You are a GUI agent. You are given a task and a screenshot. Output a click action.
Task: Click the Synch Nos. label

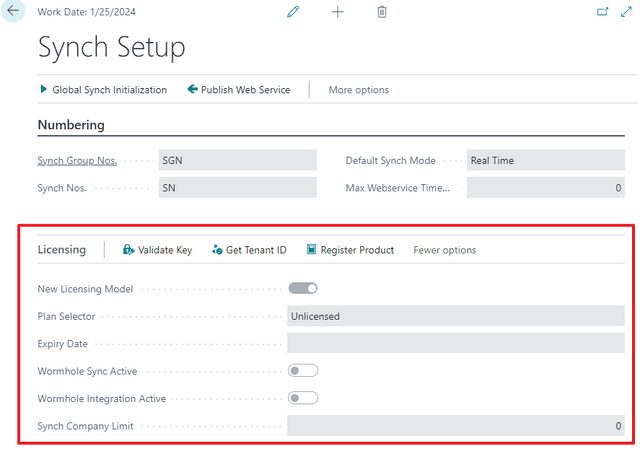(x=62, y=188)
